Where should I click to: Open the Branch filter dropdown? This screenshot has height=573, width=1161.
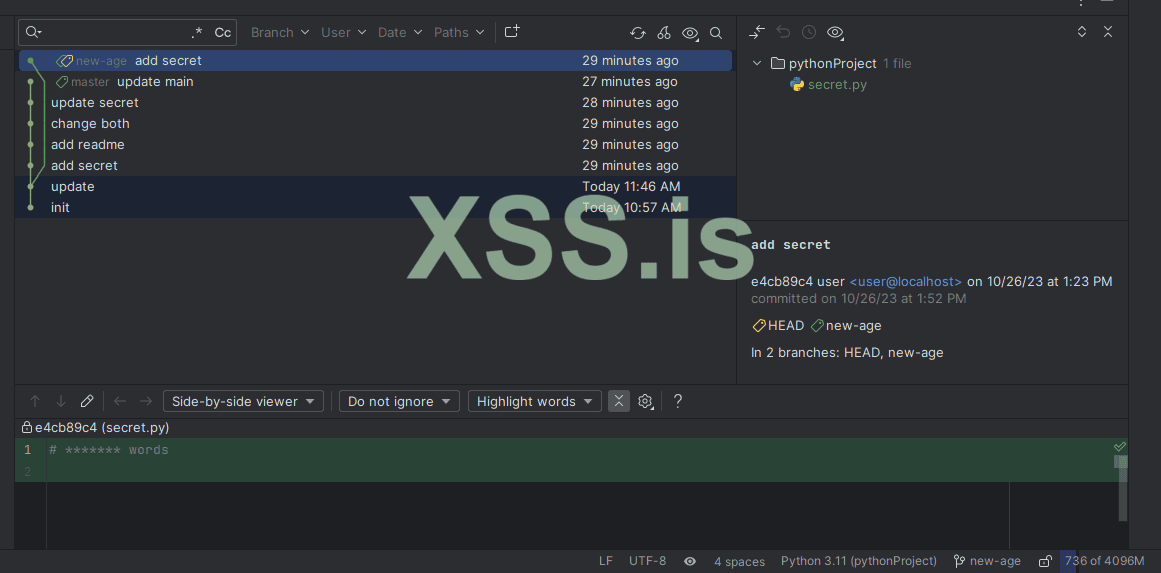280,33
